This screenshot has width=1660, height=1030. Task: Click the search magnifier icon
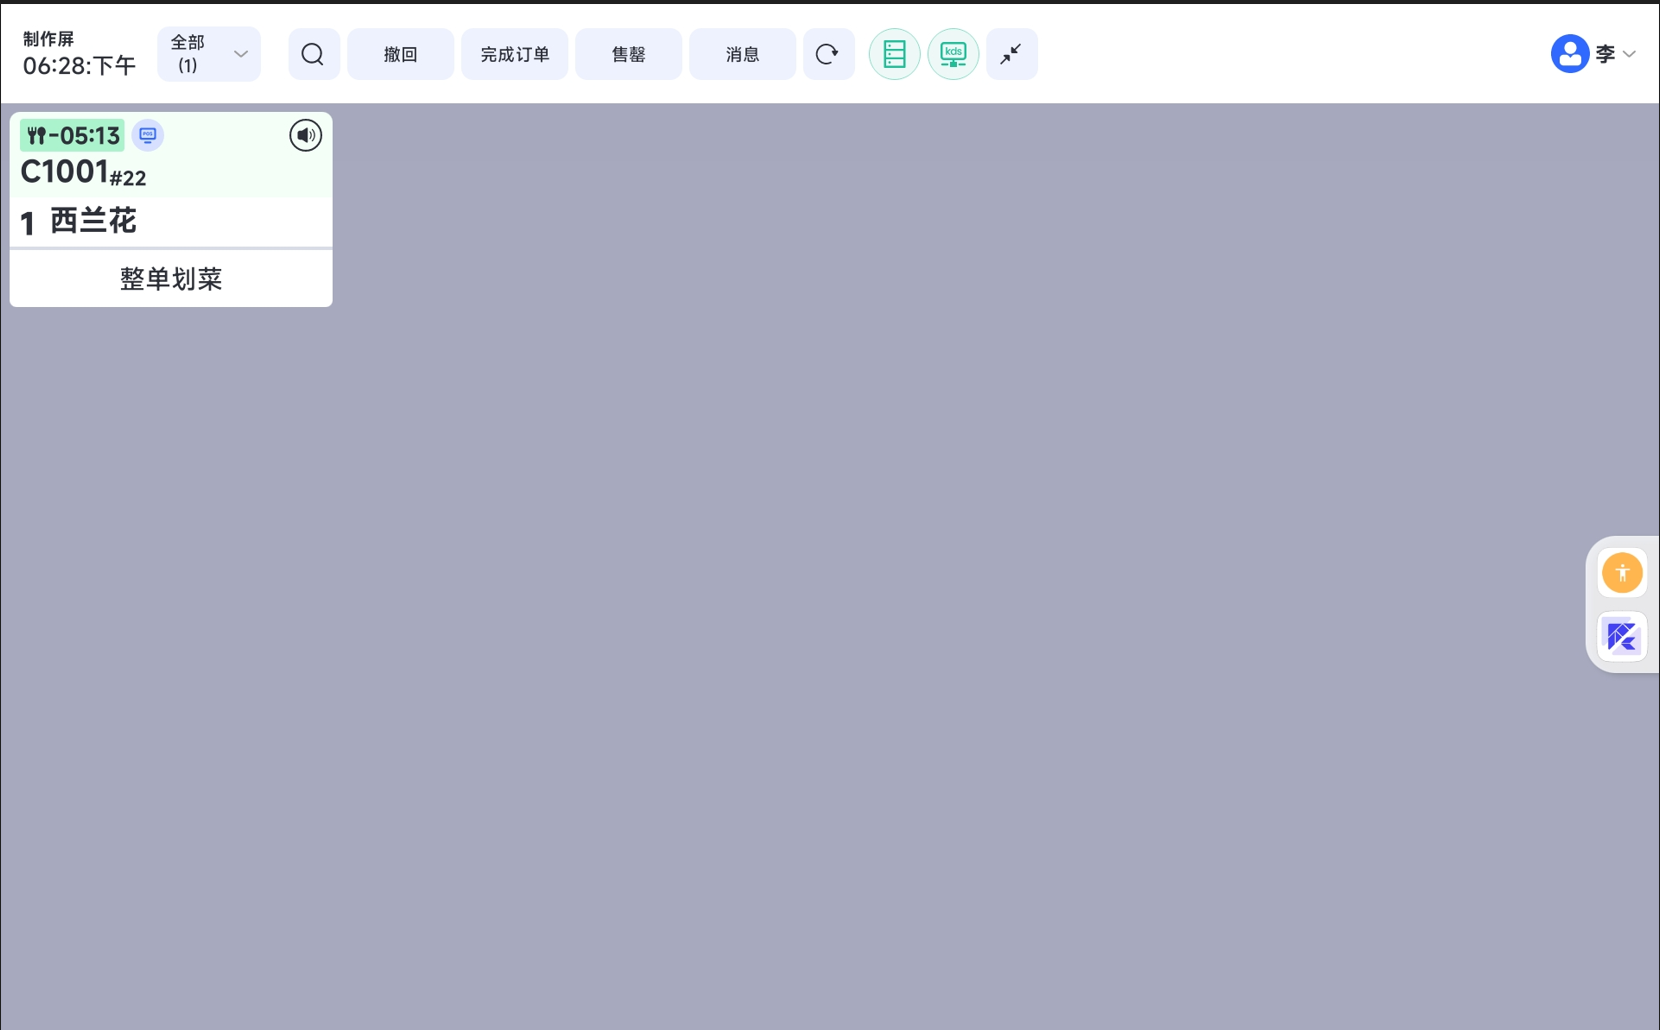[313, 54]
